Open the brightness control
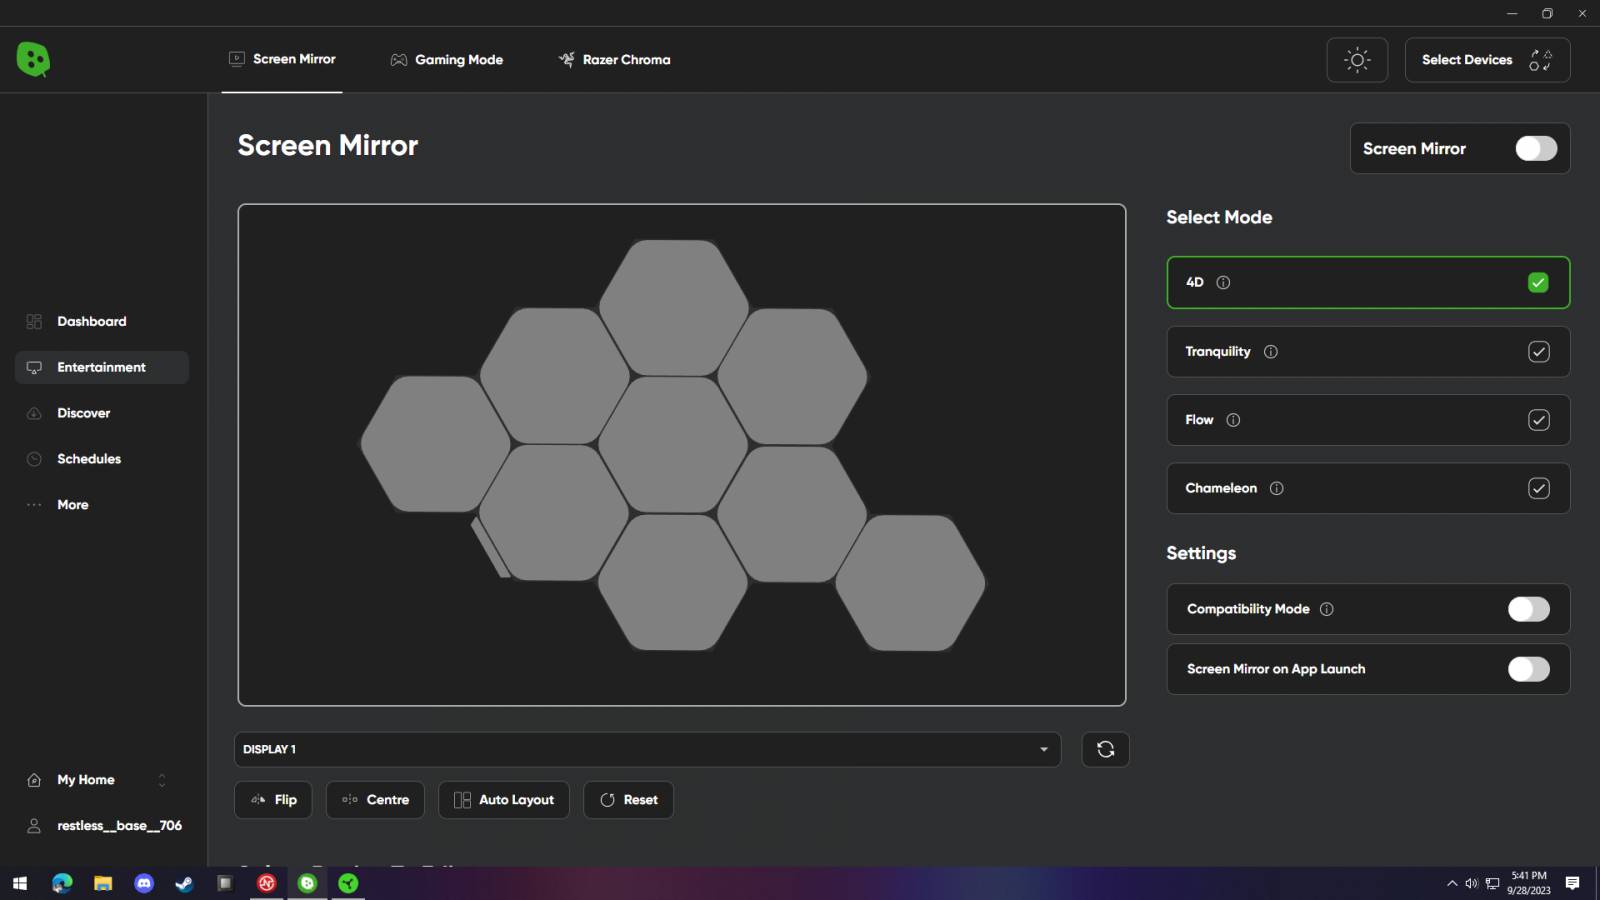Viewport: 1600px width, 900px height. click(x=1356, y=59)
